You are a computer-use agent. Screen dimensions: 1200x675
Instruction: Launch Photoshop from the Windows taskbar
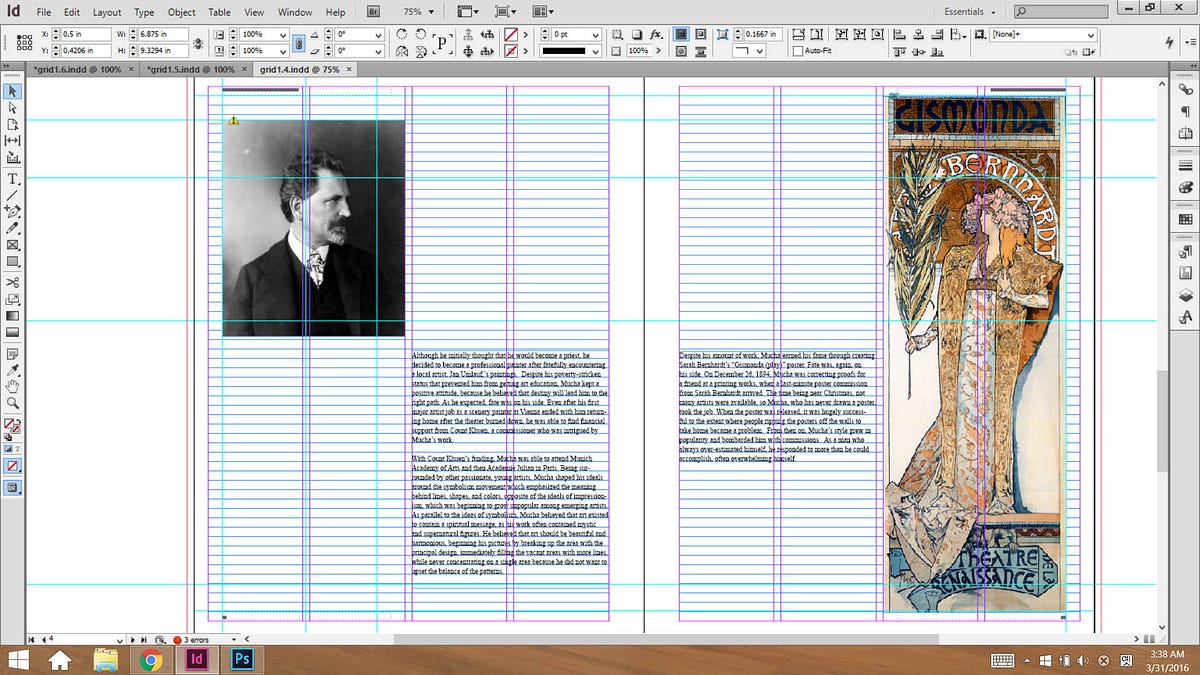tap(240, 659)
